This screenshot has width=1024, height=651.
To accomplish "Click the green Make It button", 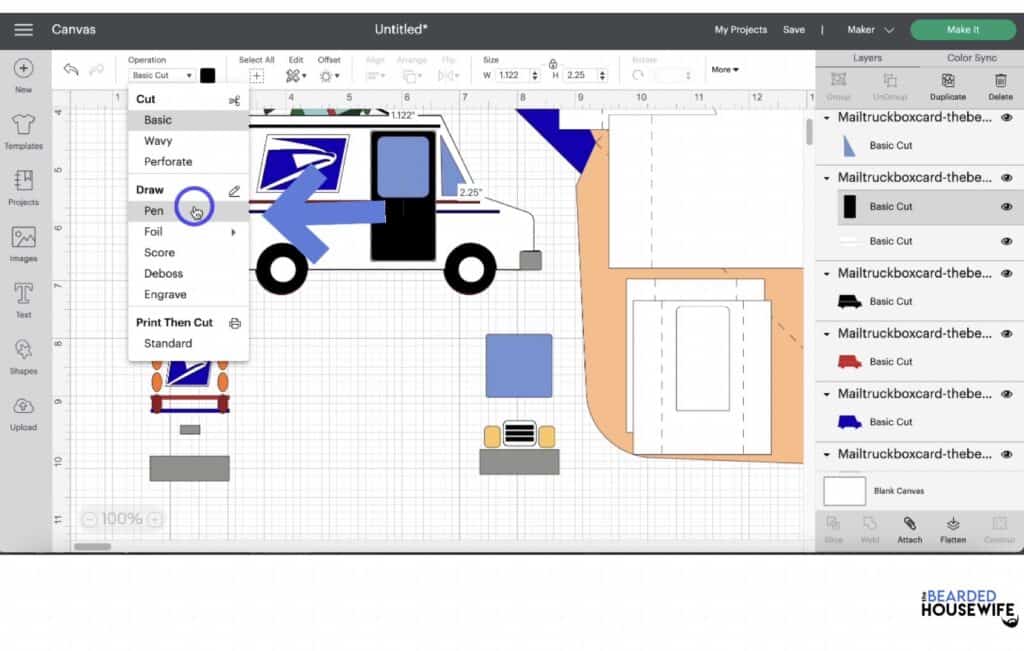I will pyautogui.click(x=961, y=30).
